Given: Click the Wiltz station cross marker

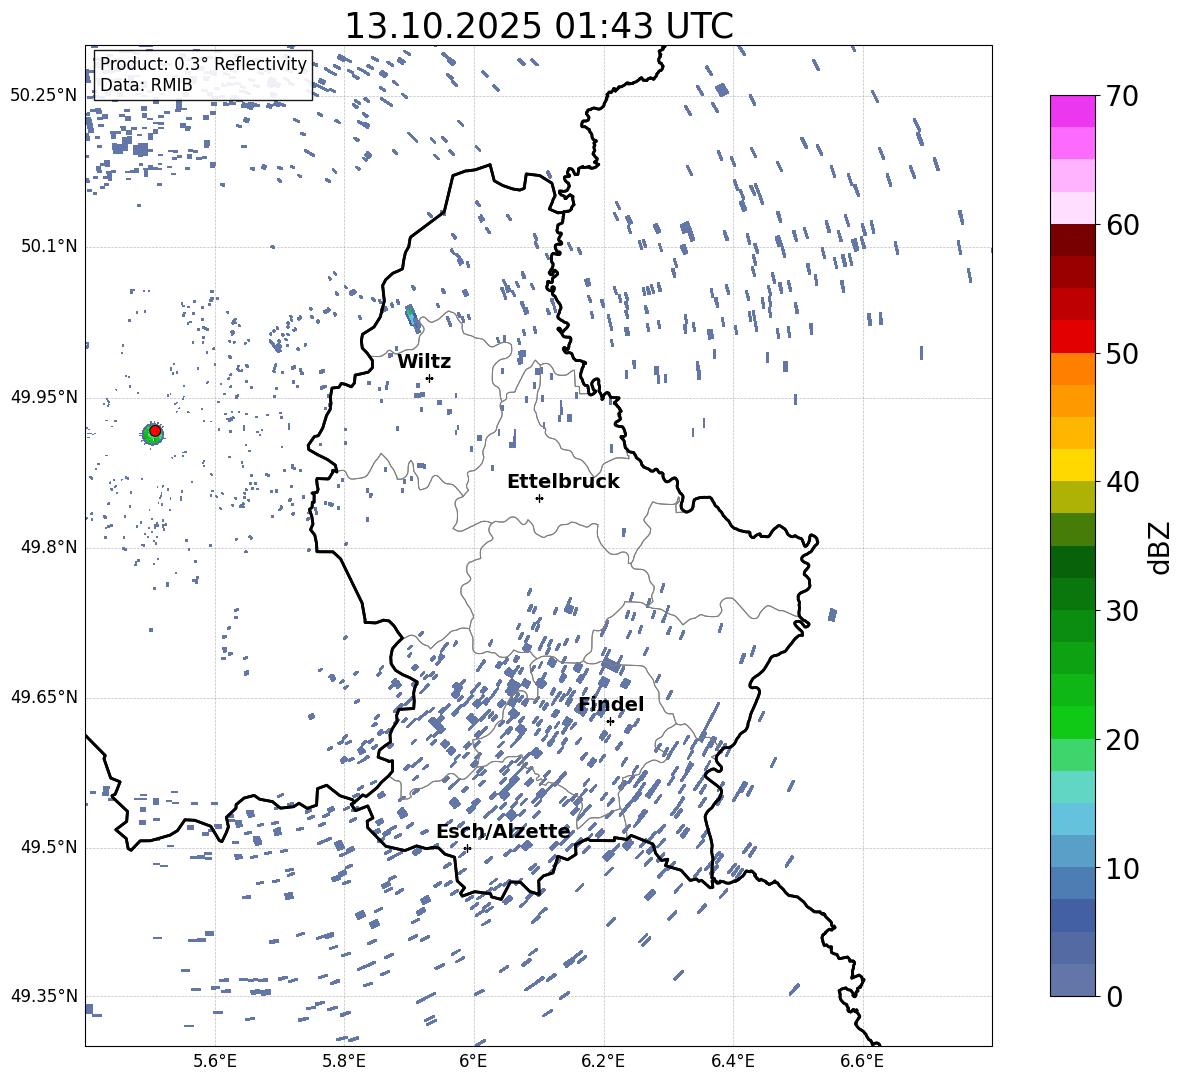Looking at the screenshot, I should [429, 378].
